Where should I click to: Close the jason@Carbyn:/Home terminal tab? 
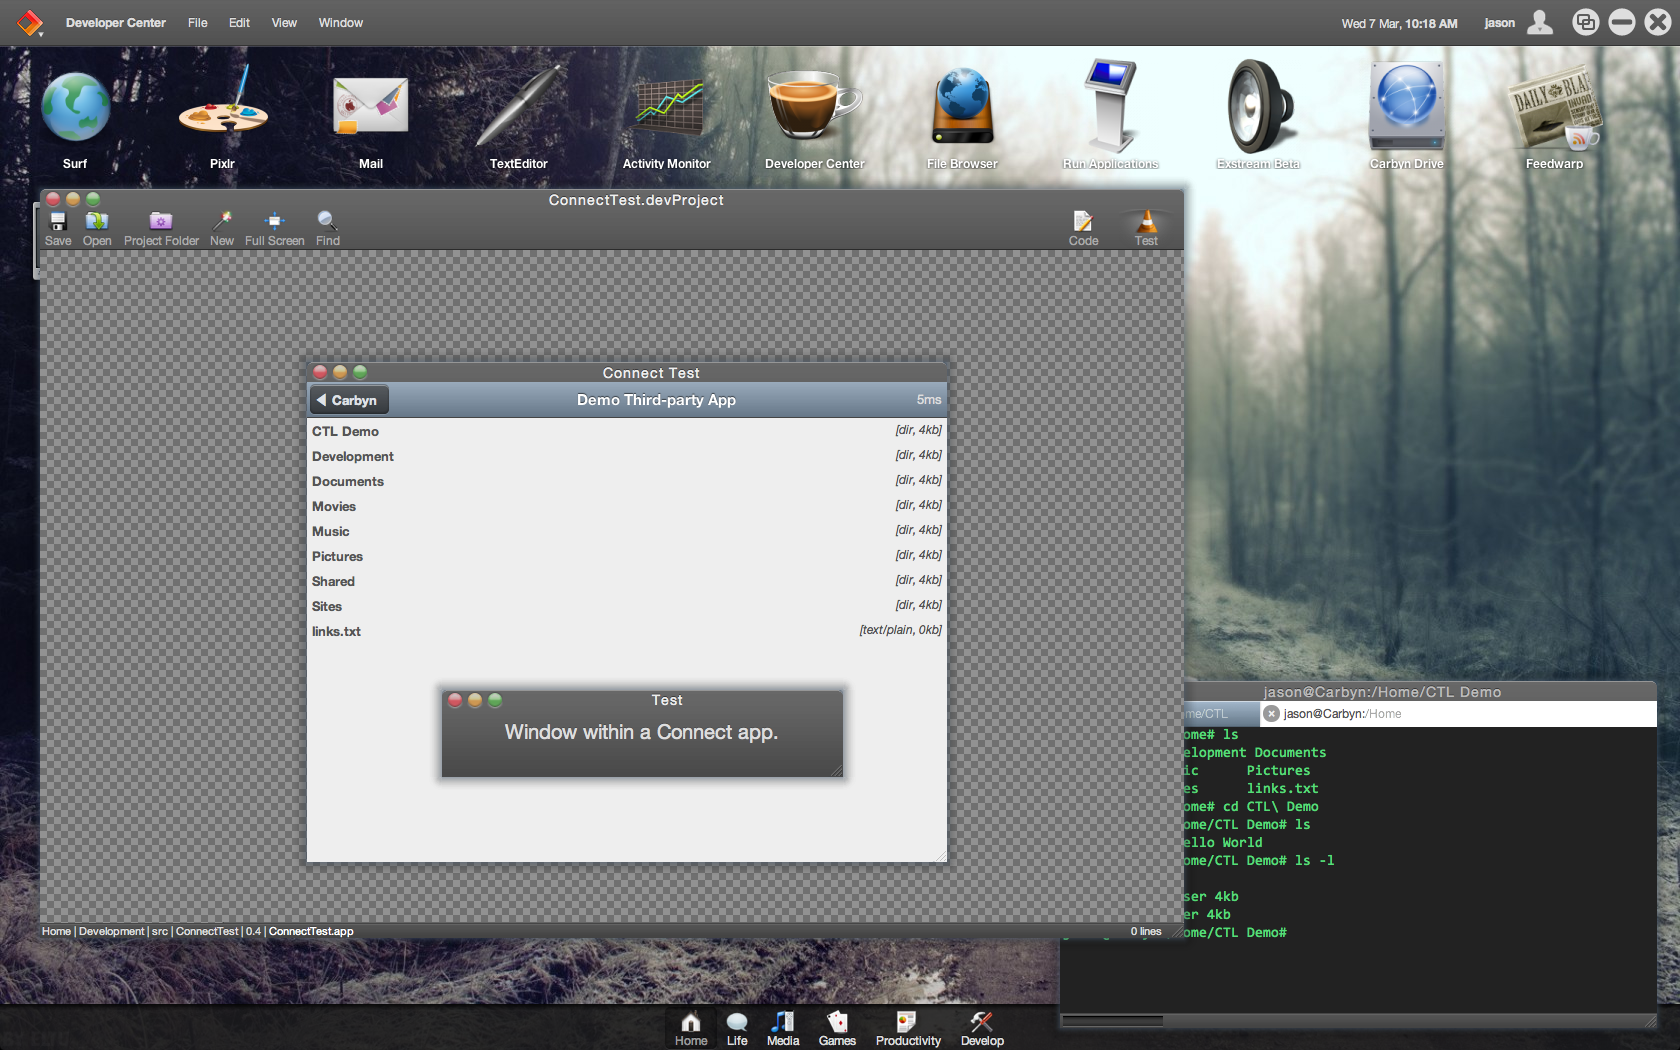point(1271,714)
